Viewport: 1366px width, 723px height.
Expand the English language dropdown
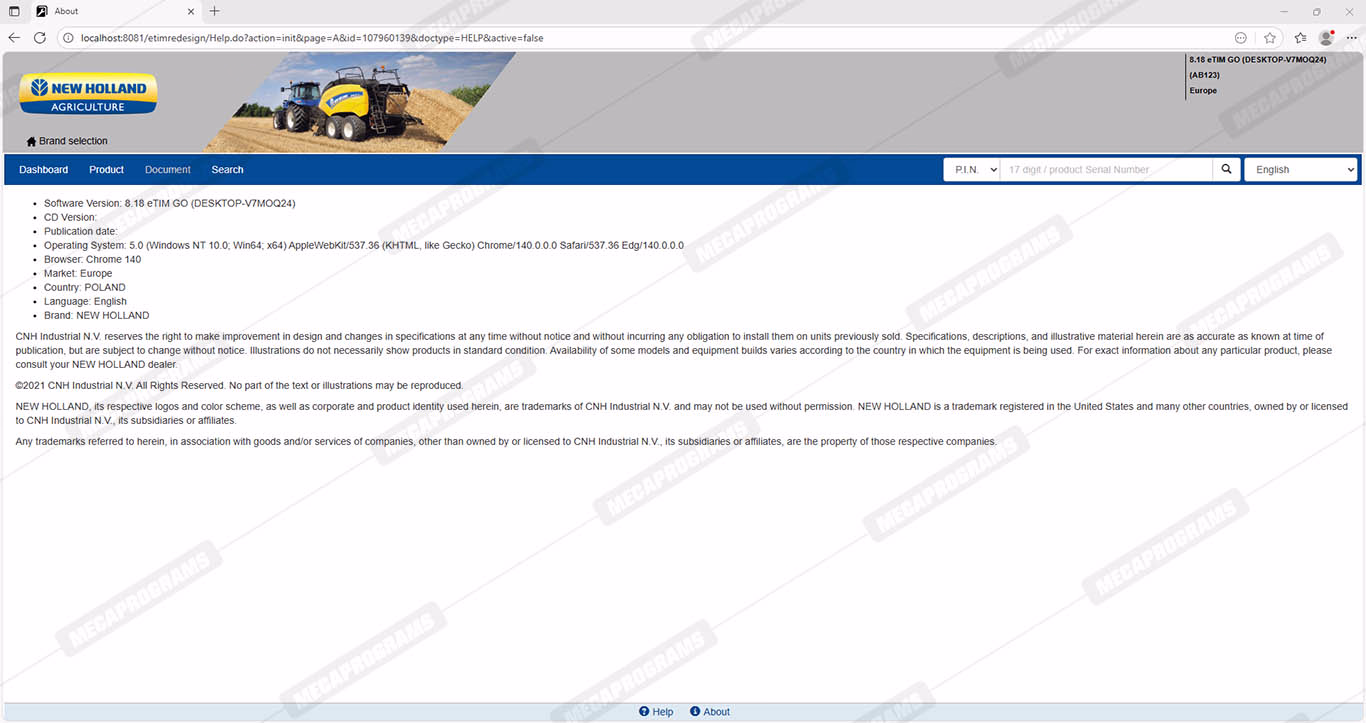(1301, 170)
